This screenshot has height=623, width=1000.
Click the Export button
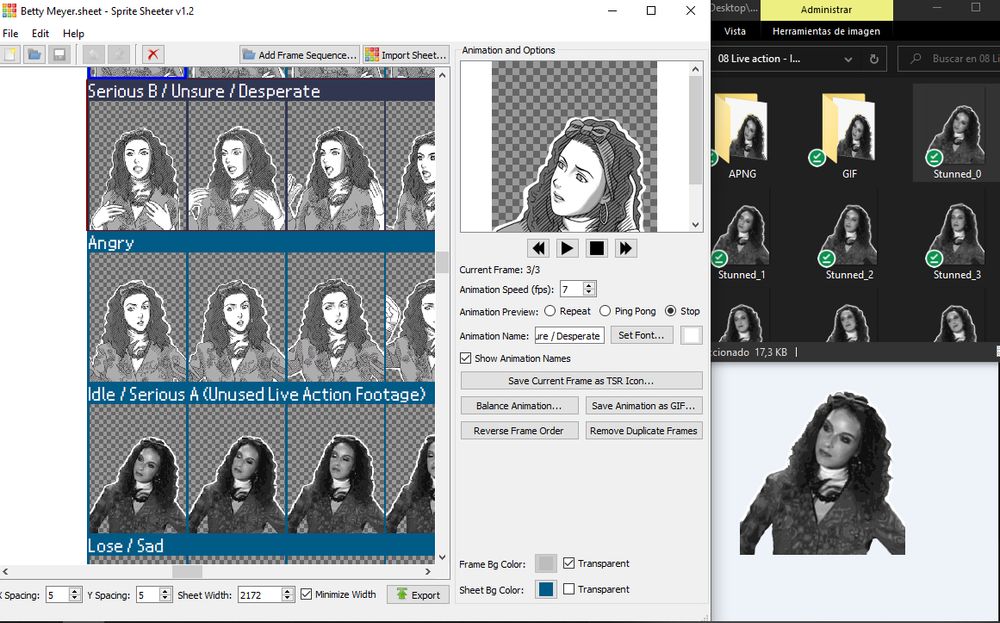click(x=418, y=594)
